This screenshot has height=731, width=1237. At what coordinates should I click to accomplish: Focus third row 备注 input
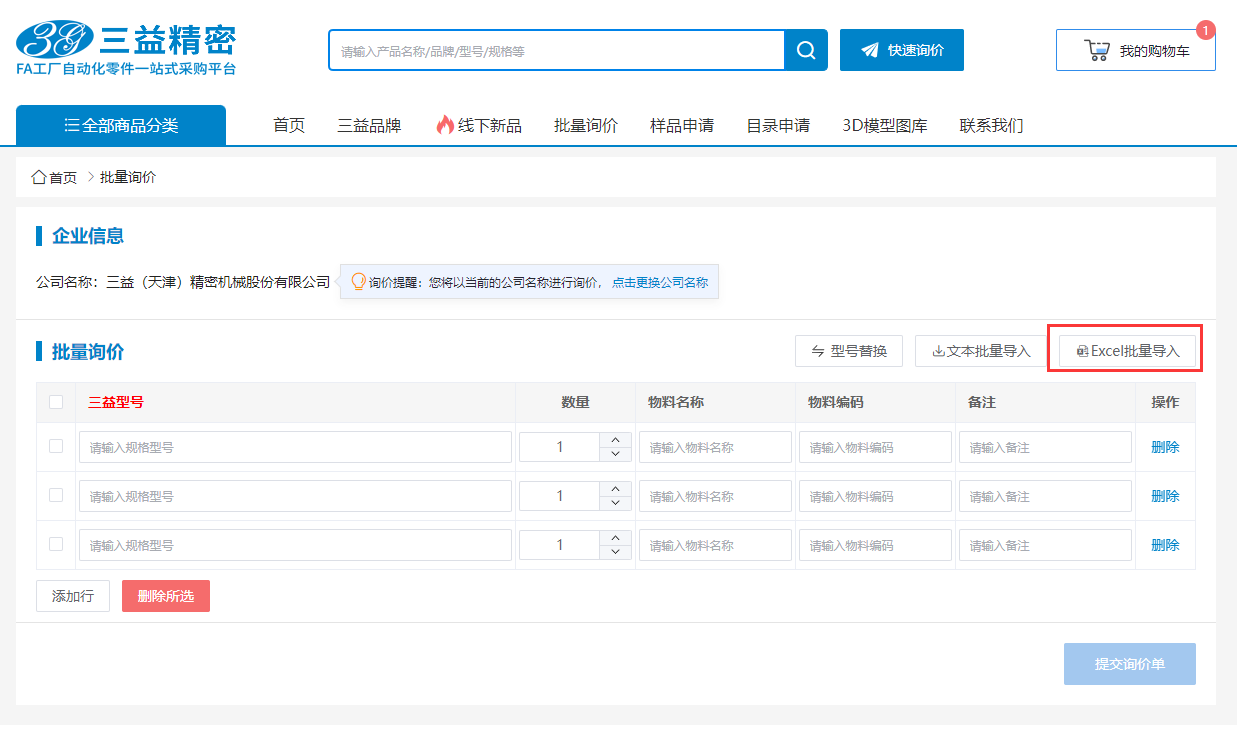1045,545
